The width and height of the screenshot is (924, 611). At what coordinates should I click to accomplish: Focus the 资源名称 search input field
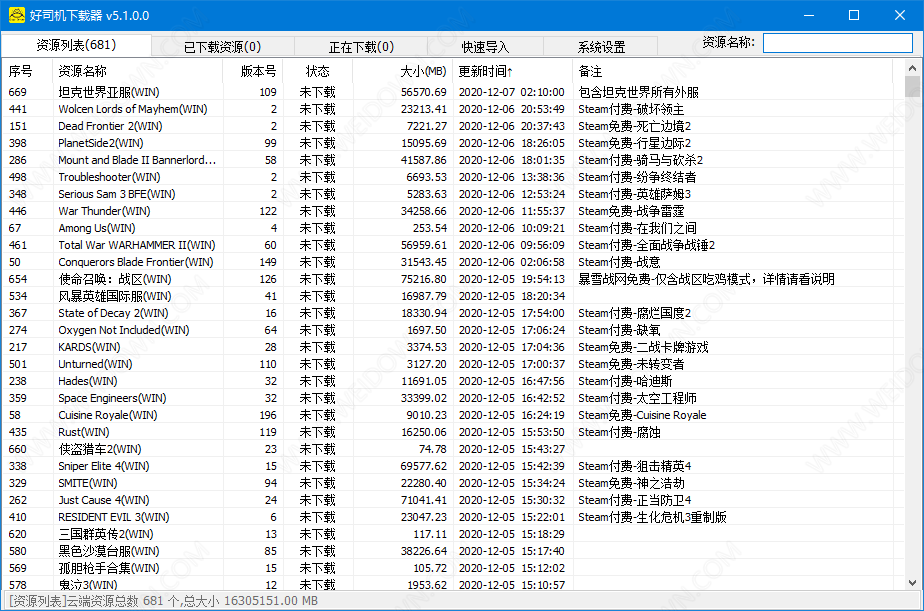837,43
